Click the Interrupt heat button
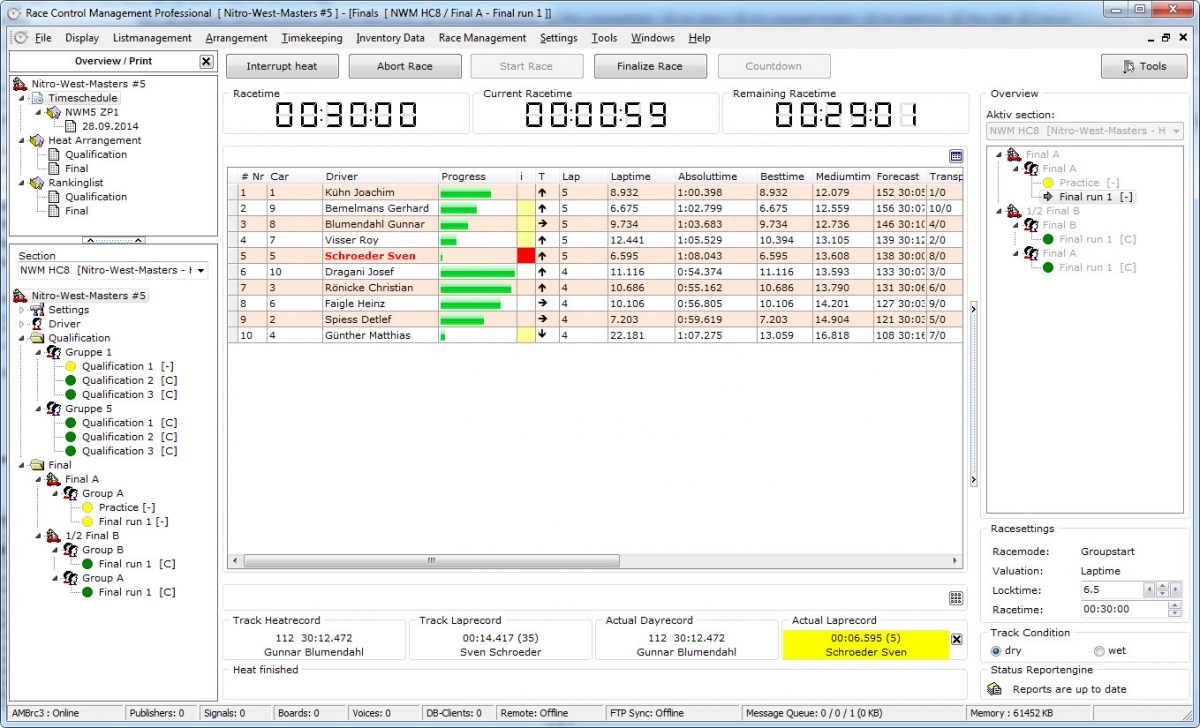The image size is (1200, 728). pos(282,66)
